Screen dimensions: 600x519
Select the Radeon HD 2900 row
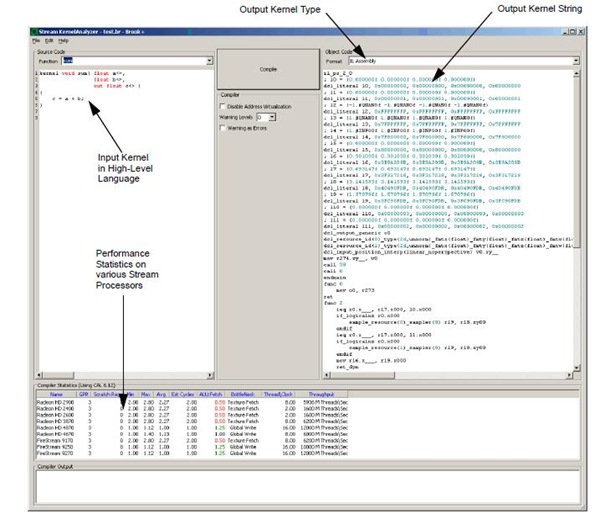(192, 402)
